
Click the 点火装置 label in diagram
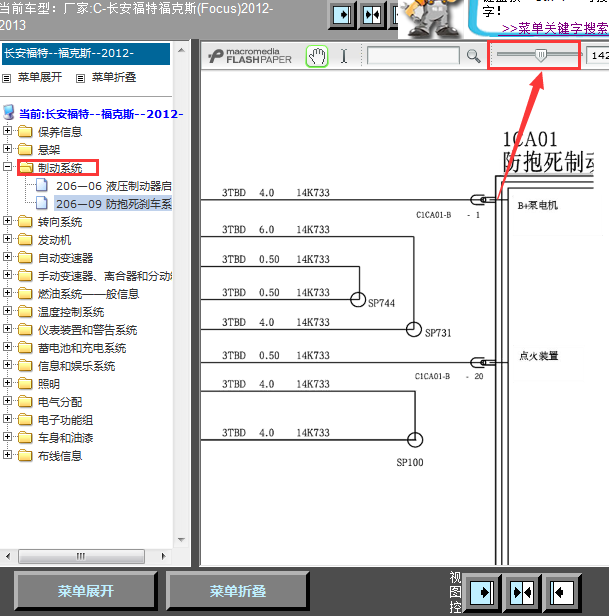tap(538, 356)
